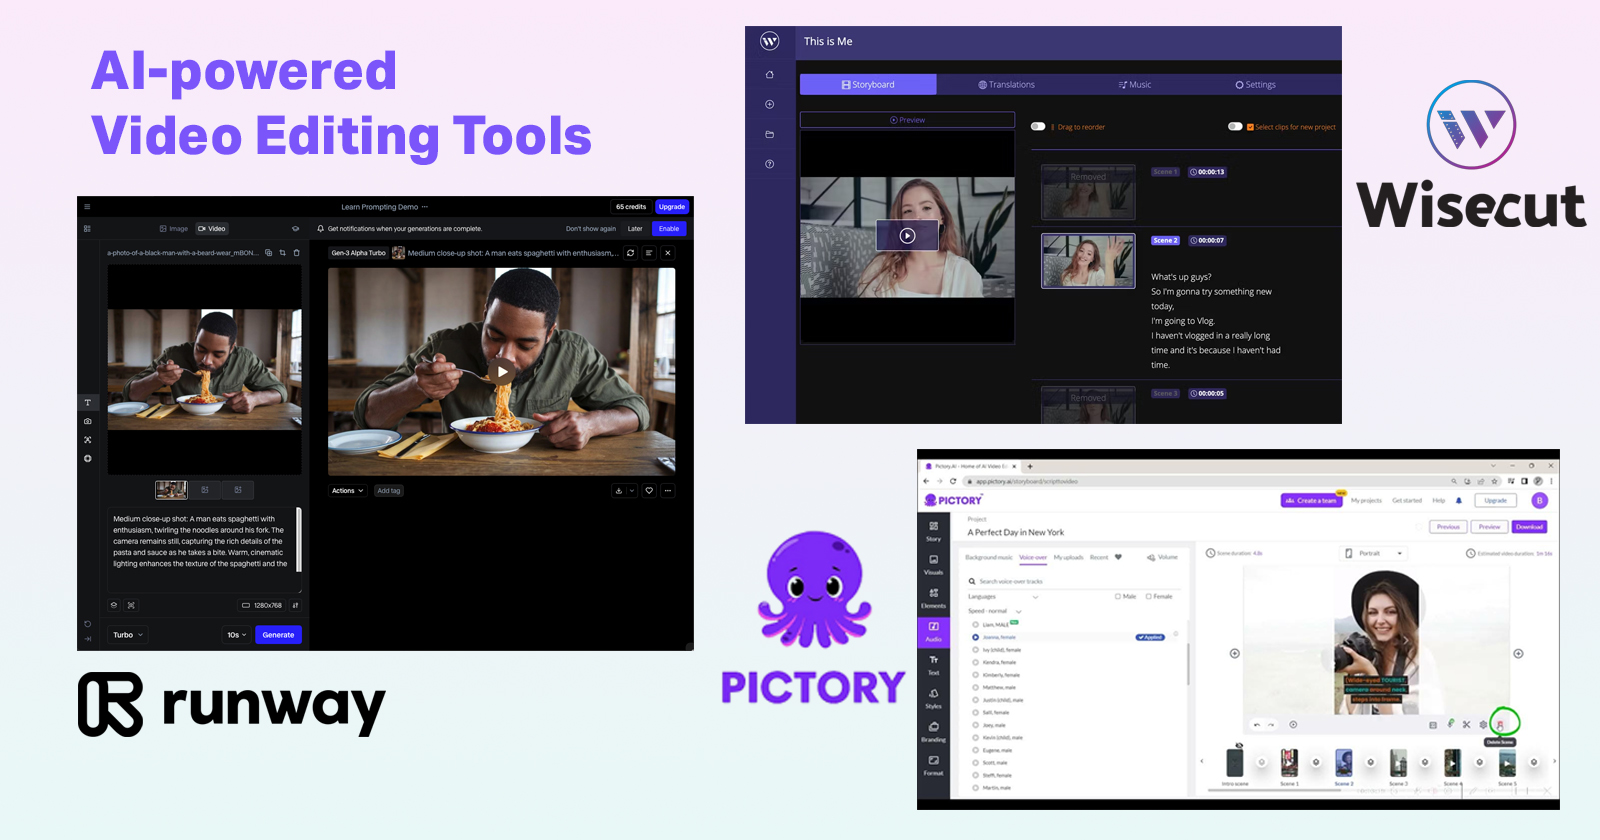Click the Pictory notification bell icon
The width and height of the screenshot is (1600, 840).
1458,500
